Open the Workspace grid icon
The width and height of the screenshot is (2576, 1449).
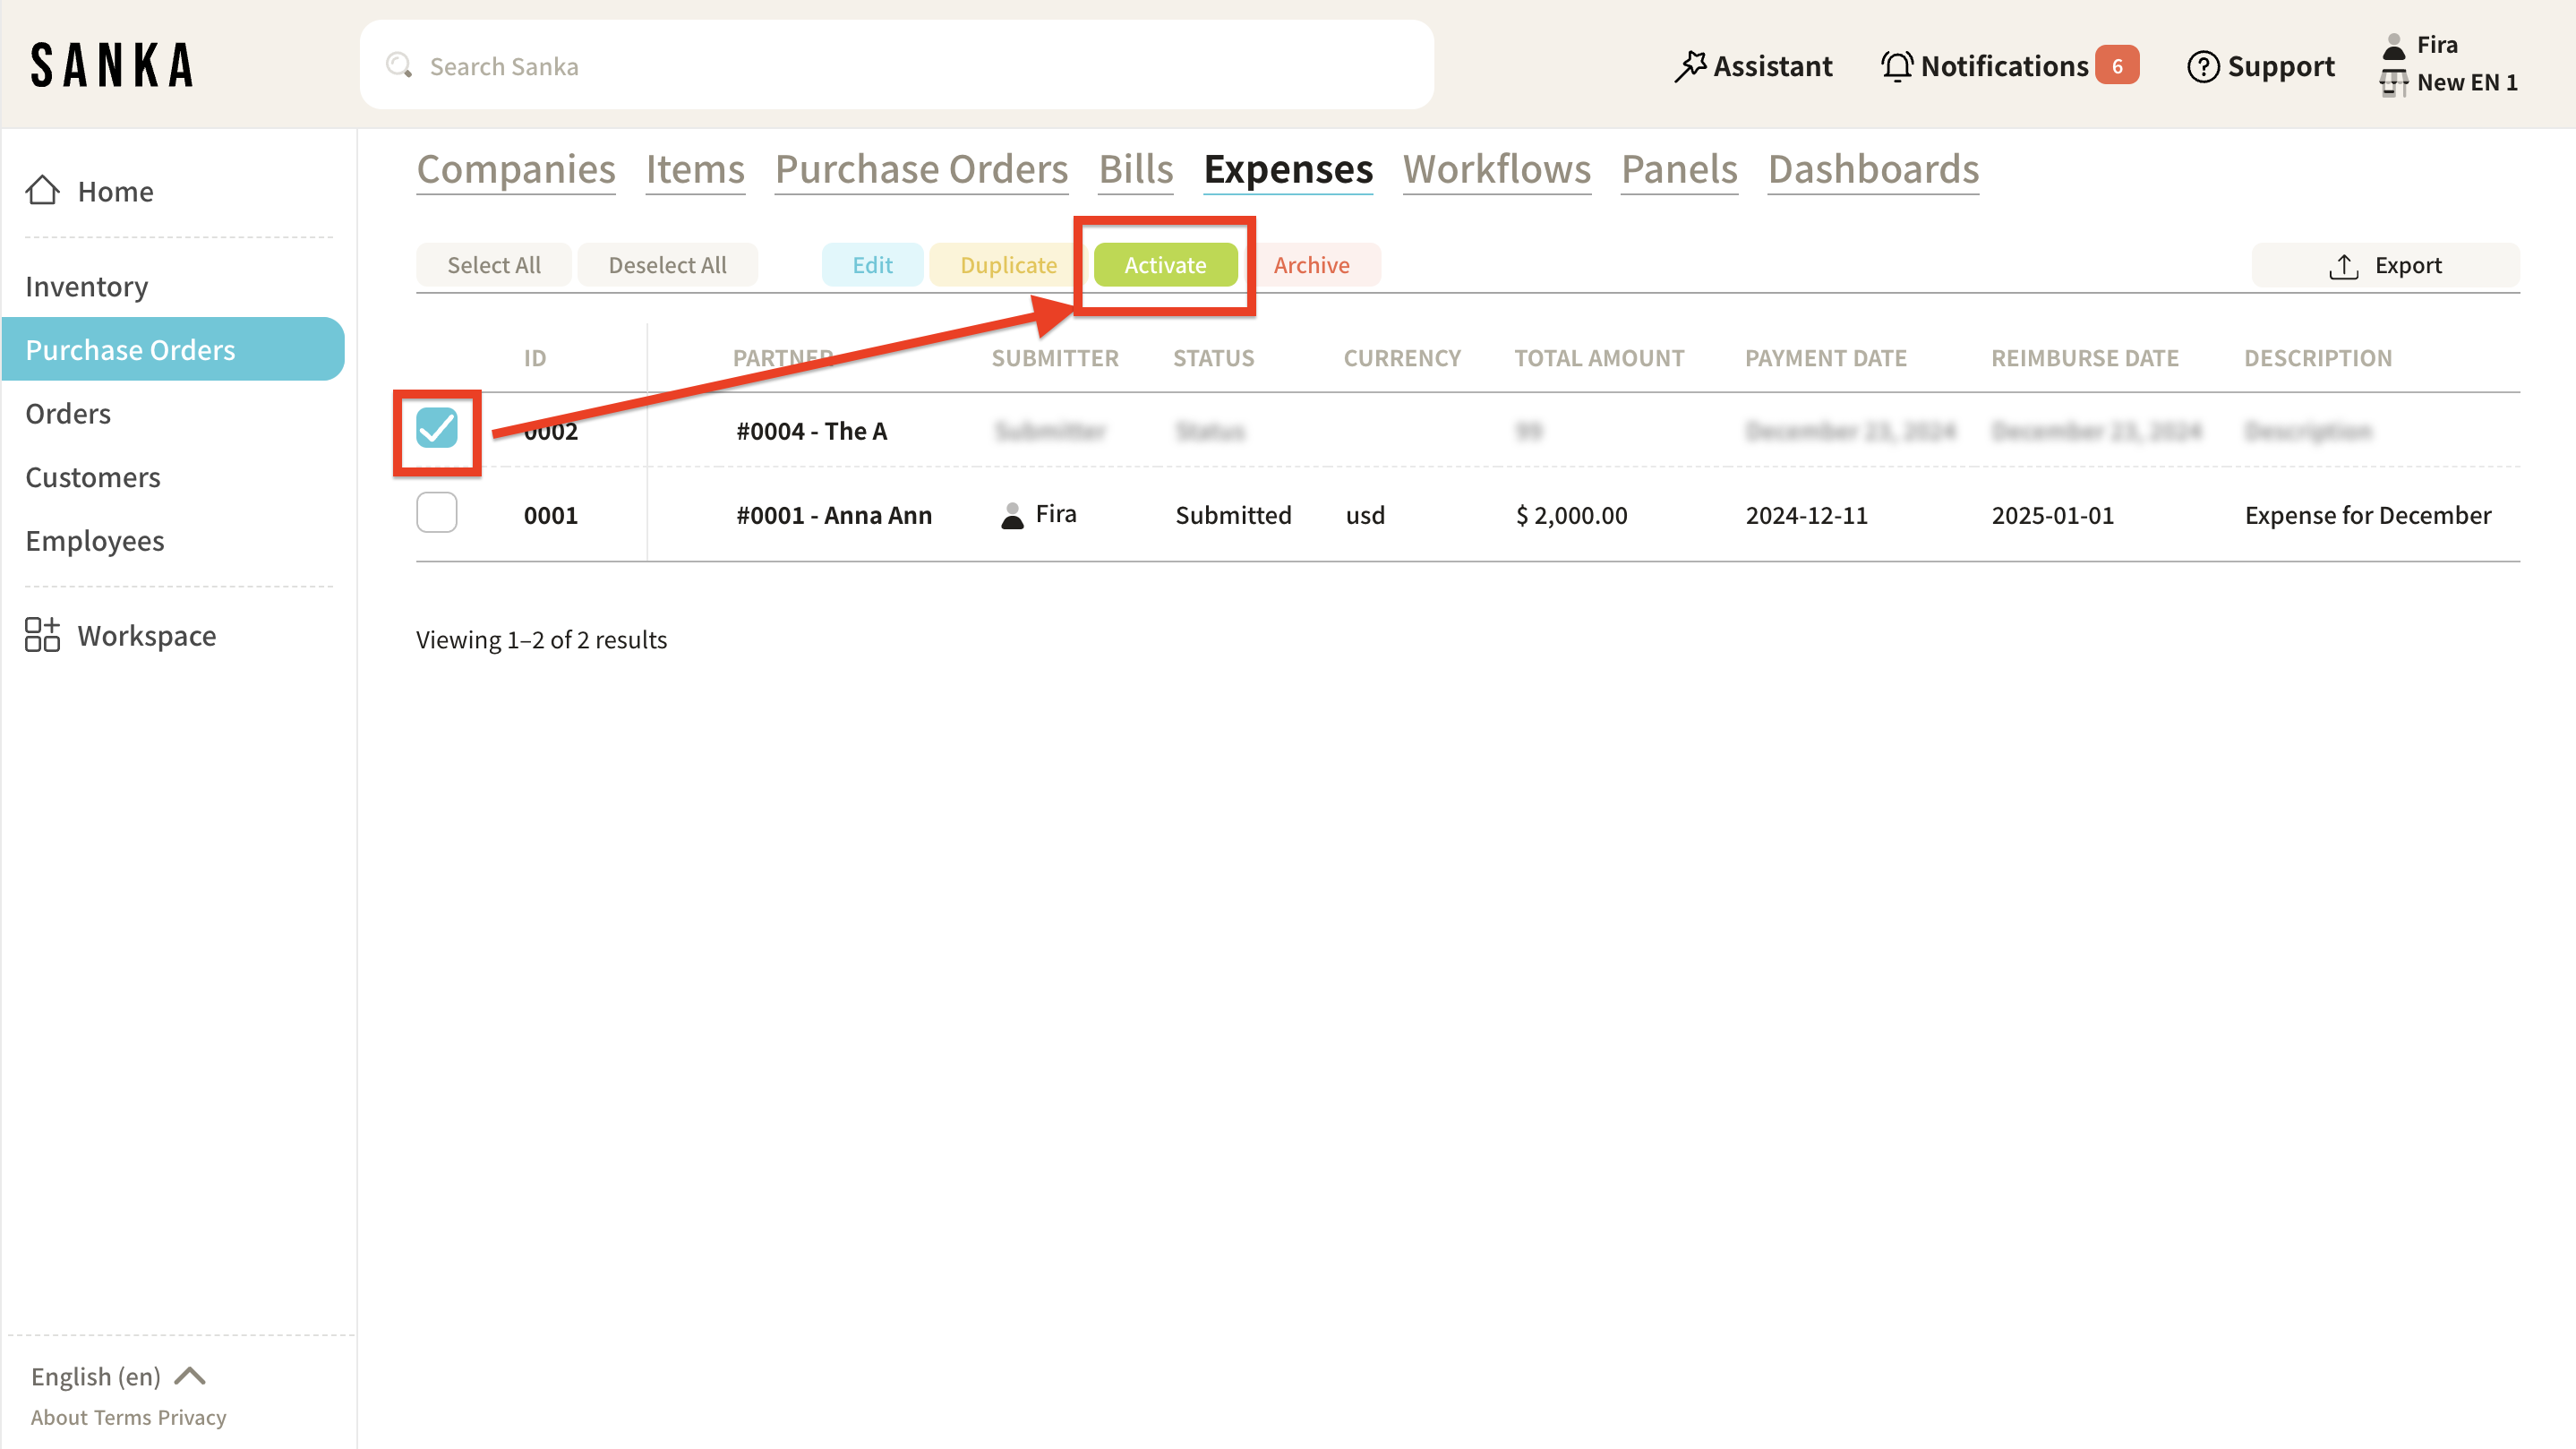point(42,635)
